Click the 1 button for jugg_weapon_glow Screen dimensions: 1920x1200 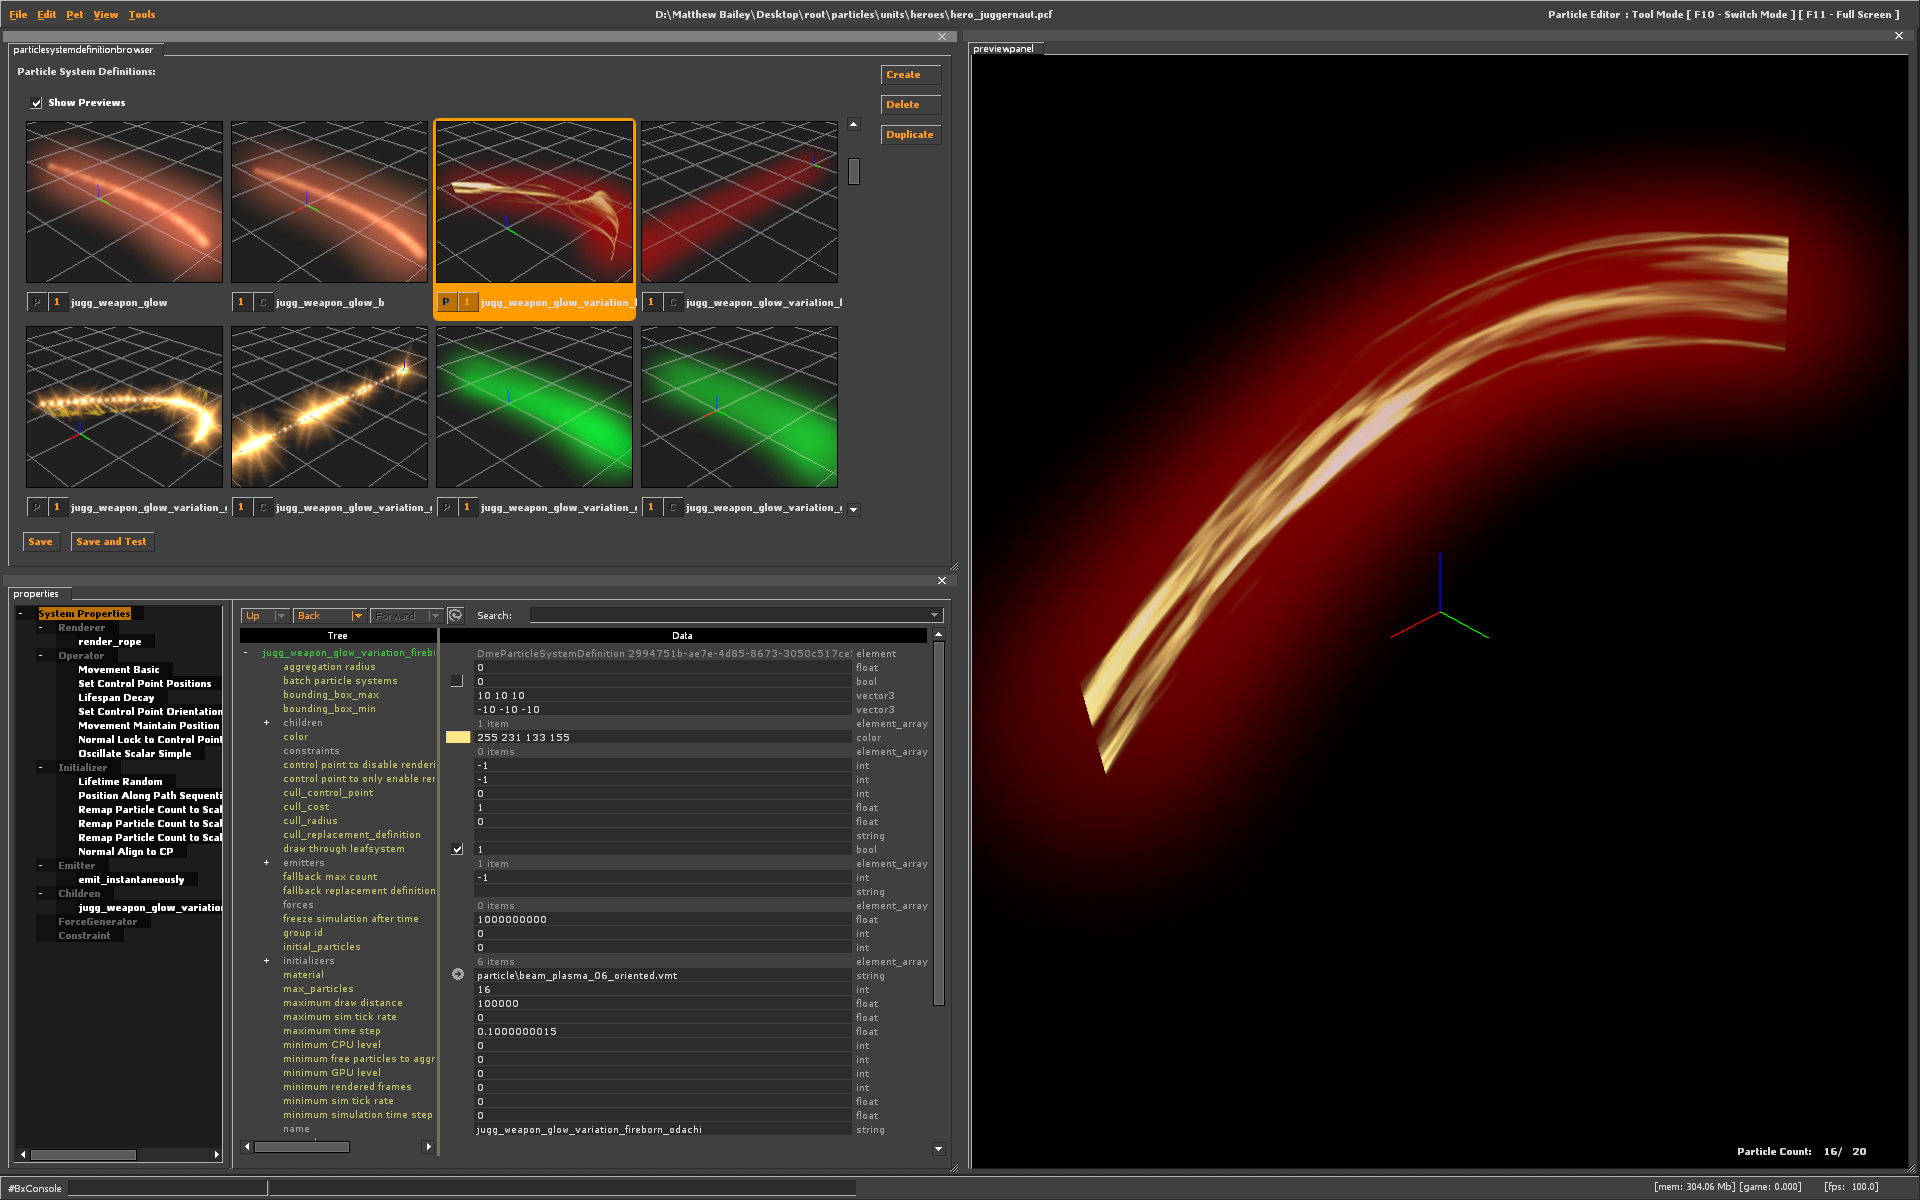(57, 302)
